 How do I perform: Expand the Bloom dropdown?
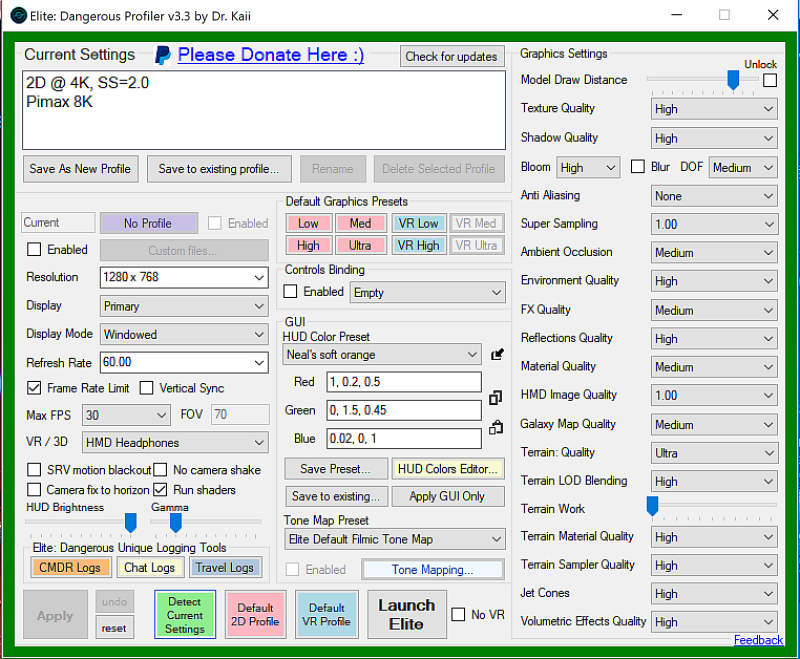click(x=588, y=168)
